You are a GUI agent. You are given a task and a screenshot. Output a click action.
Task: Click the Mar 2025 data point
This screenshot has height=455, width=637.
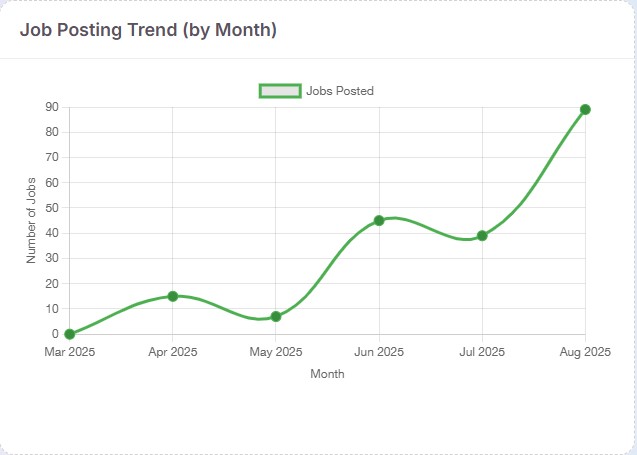click(69, 334)
